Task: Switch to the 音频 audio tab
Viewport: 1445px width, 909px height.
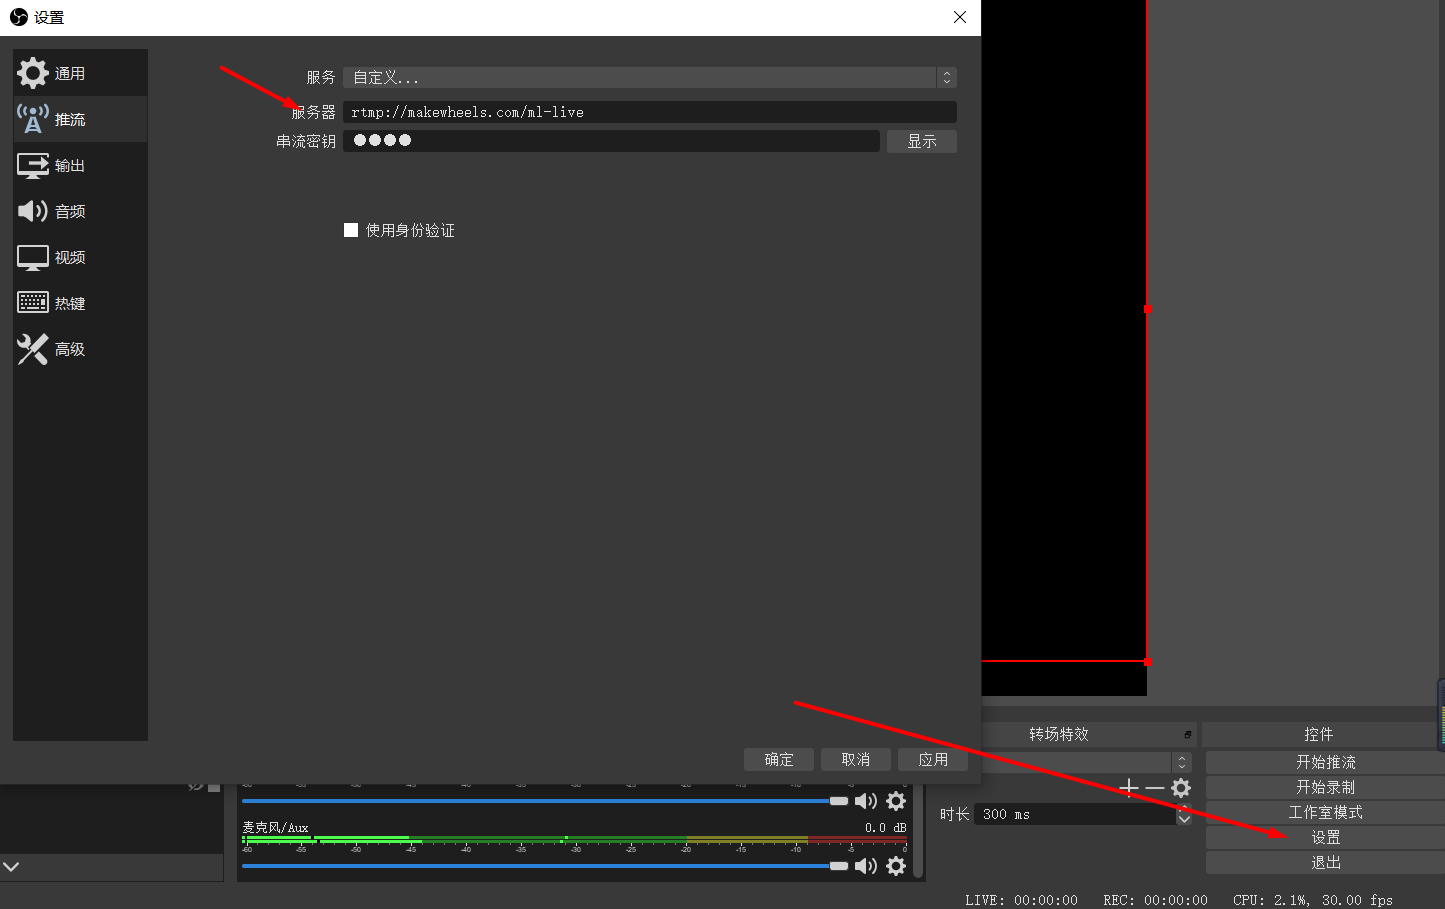Action: [x=80, y=211]
